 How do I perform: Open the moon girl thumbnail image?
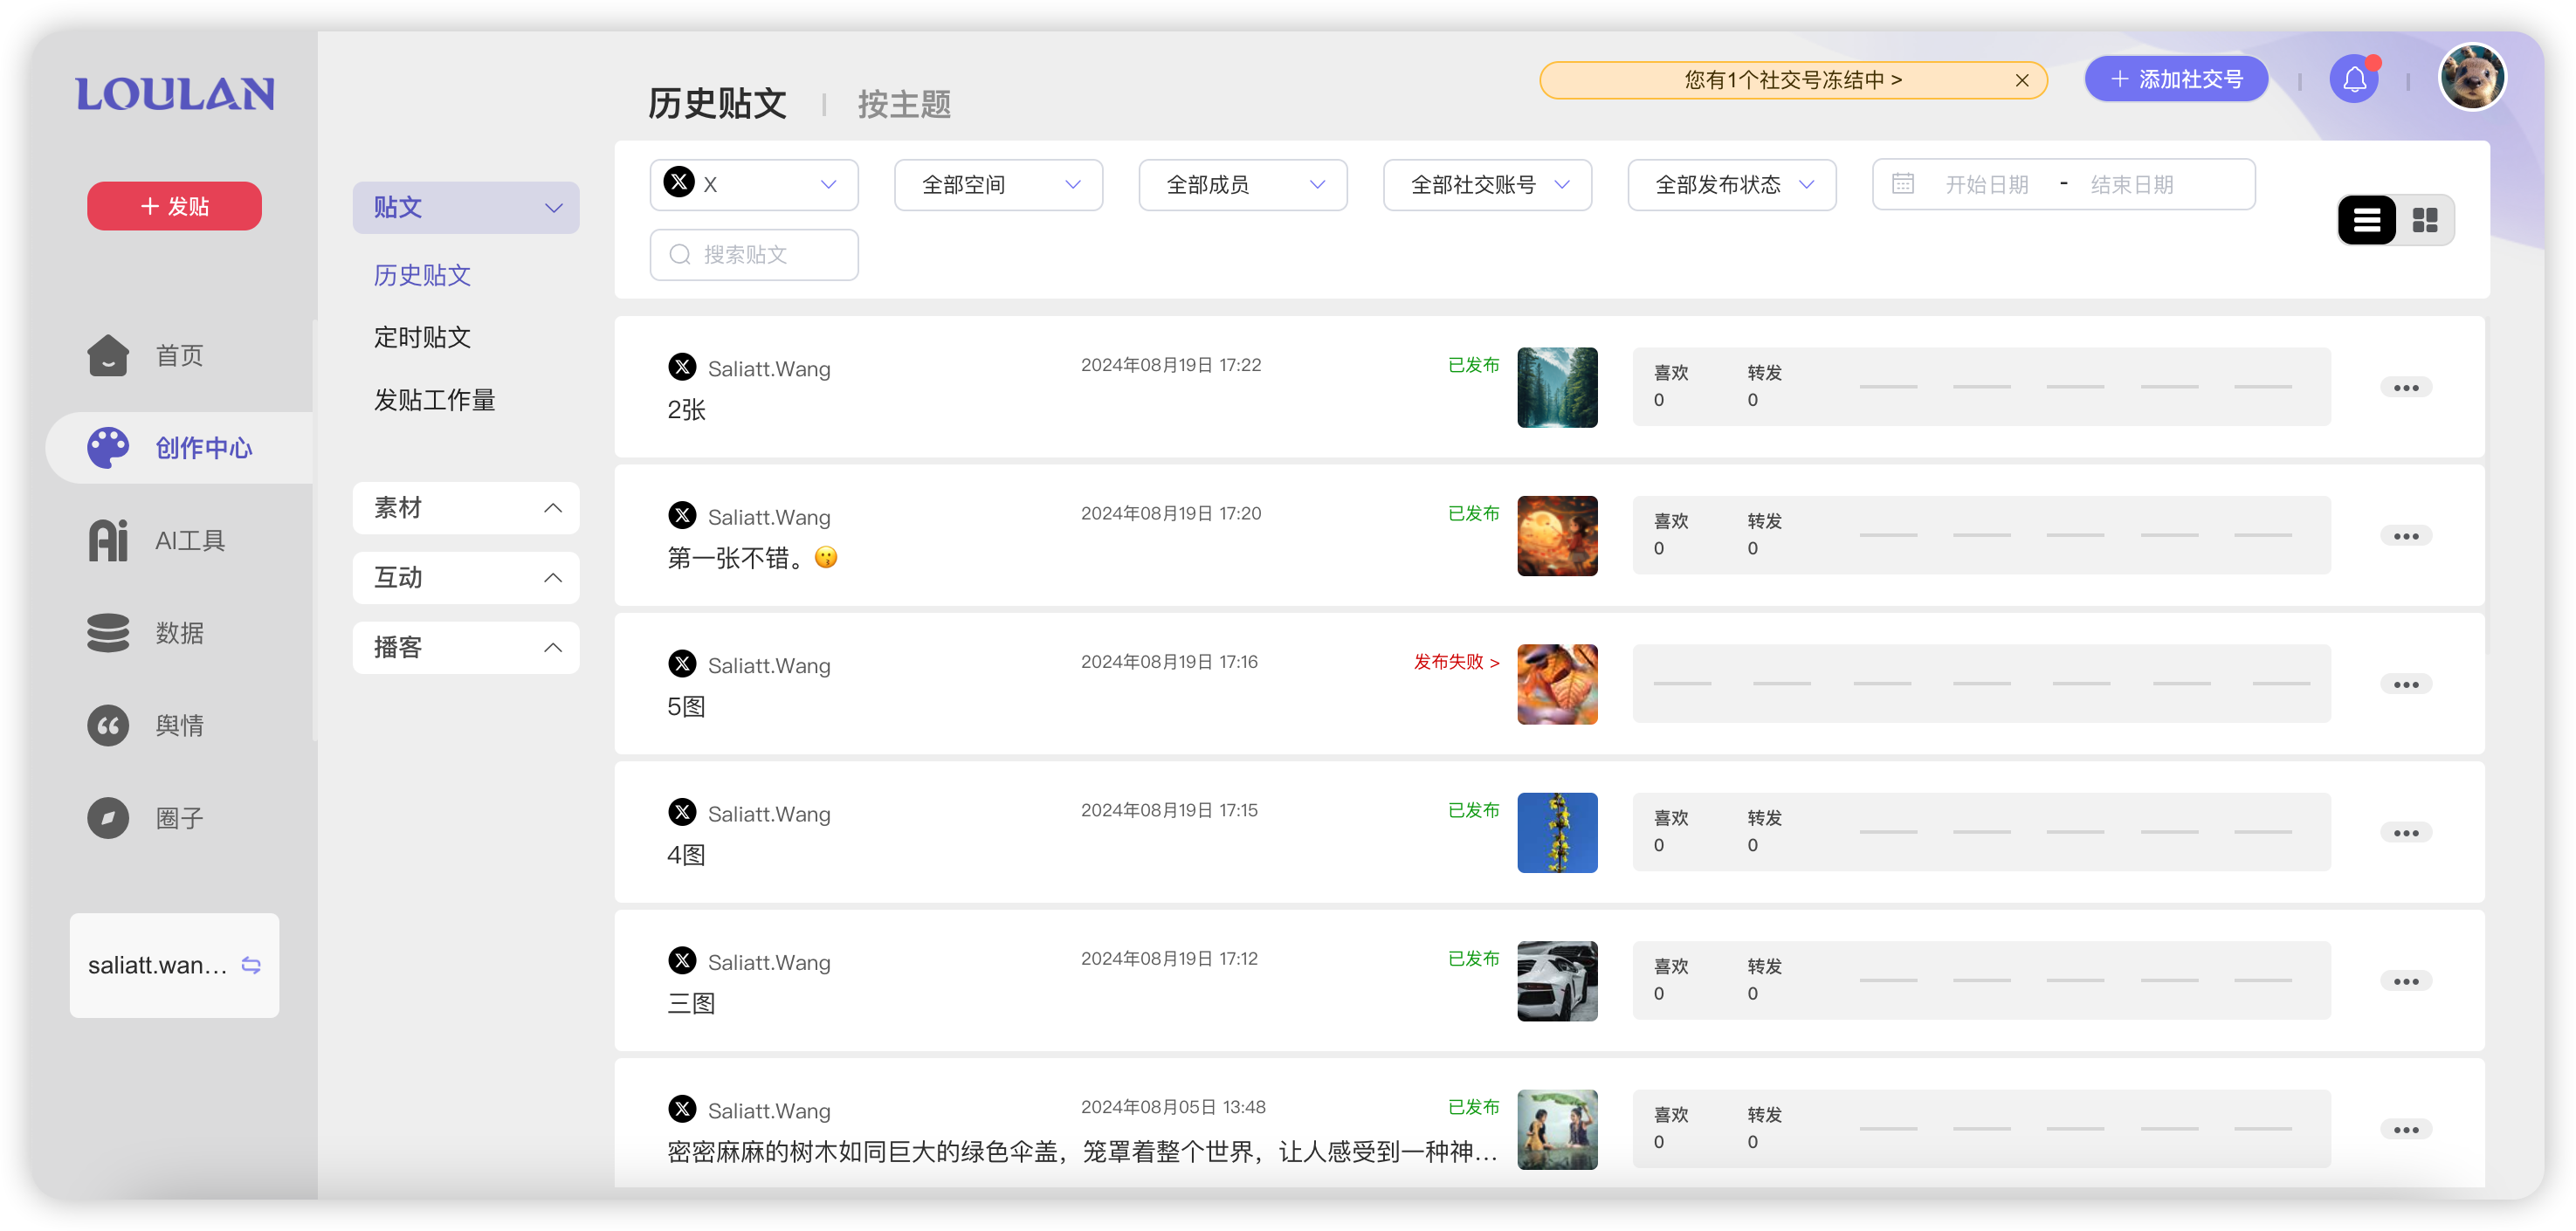pos(1557,536)
